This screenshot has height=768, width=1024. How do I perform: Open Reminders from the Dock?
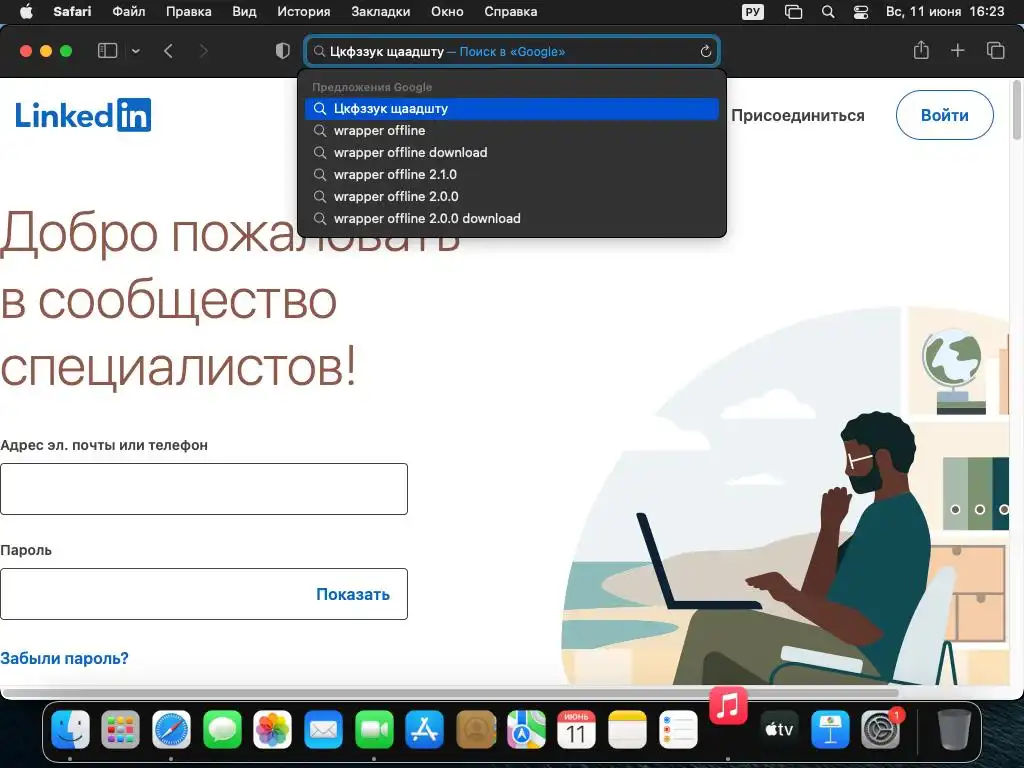[x=678, y=729]
